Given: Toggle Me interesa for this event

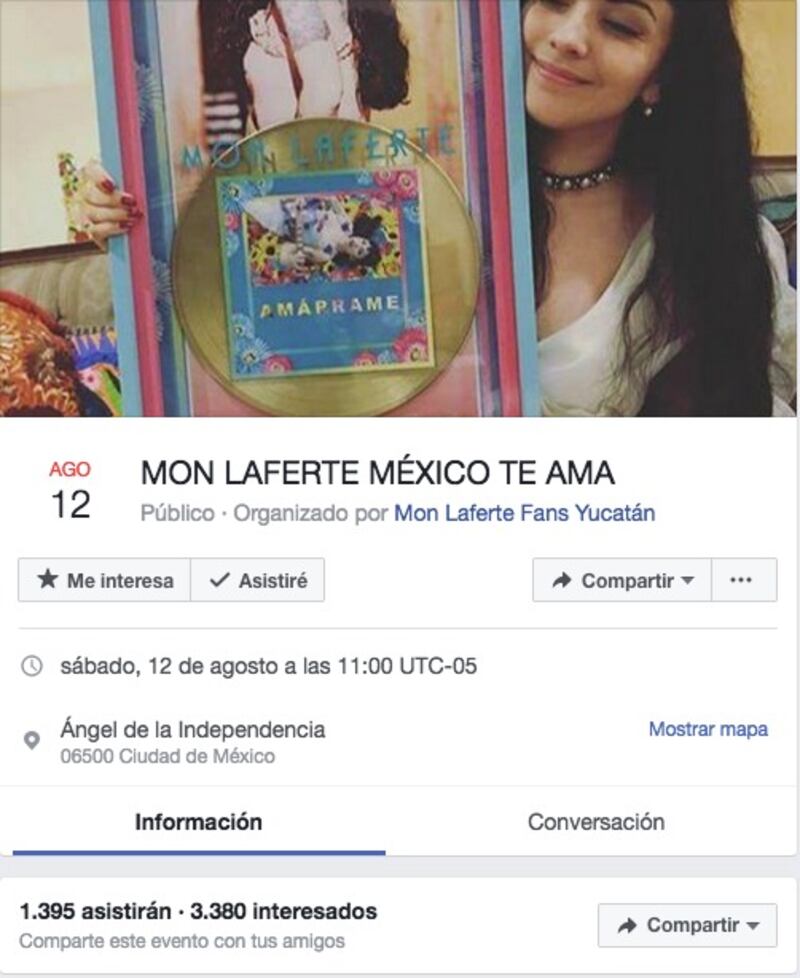Looking at the screenshot, I should [x=104, y=580].
